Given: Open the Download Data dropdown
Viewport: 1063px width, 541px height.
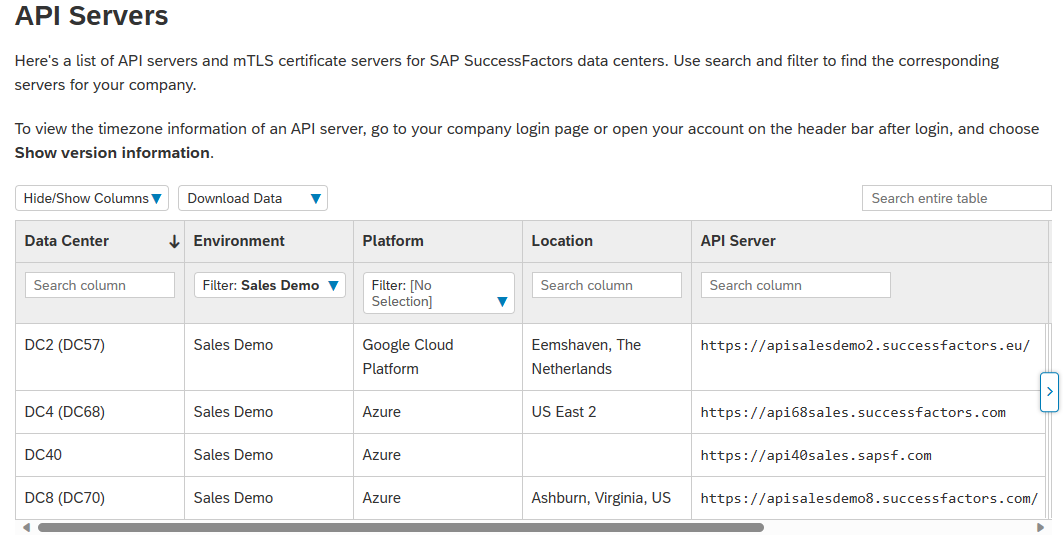Looking at the screenshot, I should 253,198.
